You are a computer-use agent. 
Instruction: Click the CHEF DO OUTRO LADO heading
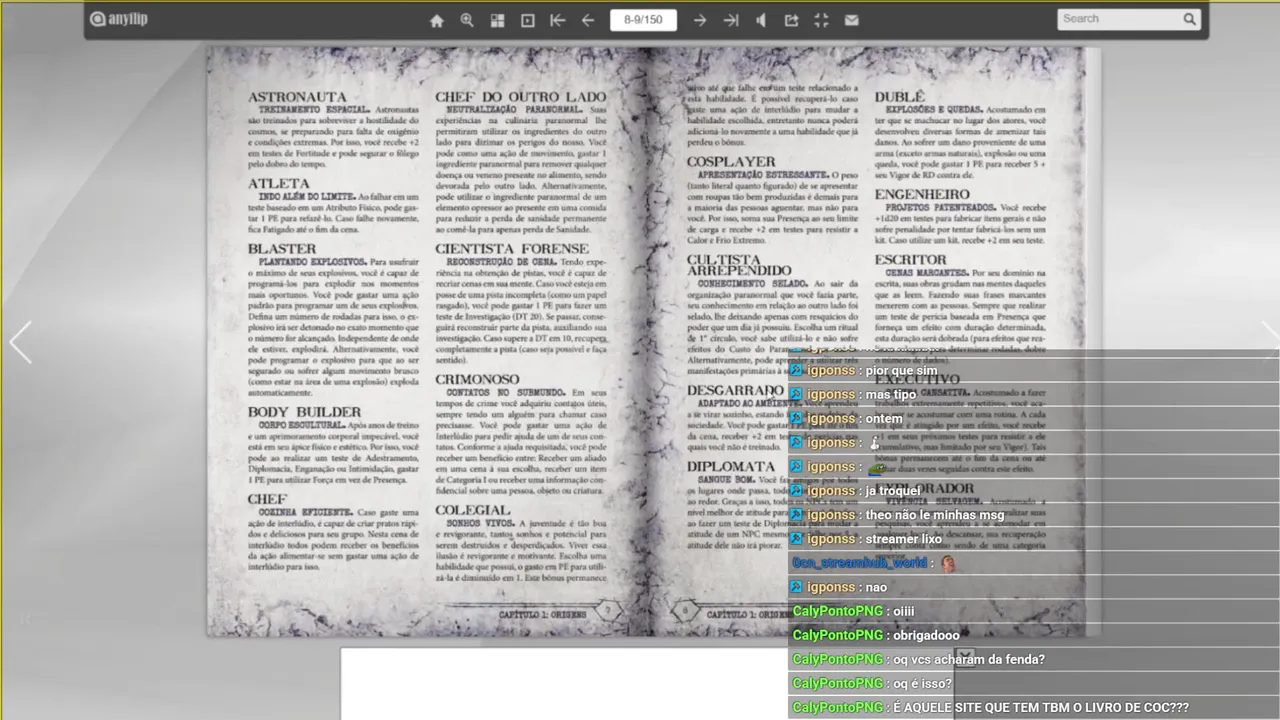click(x=520, y=97)
